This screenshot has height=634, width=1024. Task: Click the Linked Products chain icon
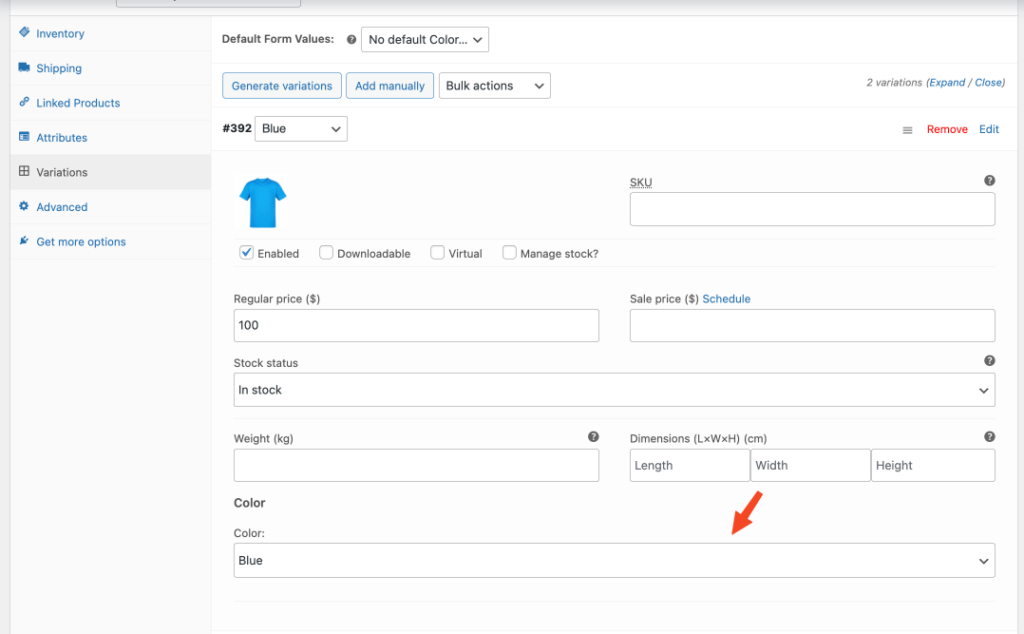(22, 102)
